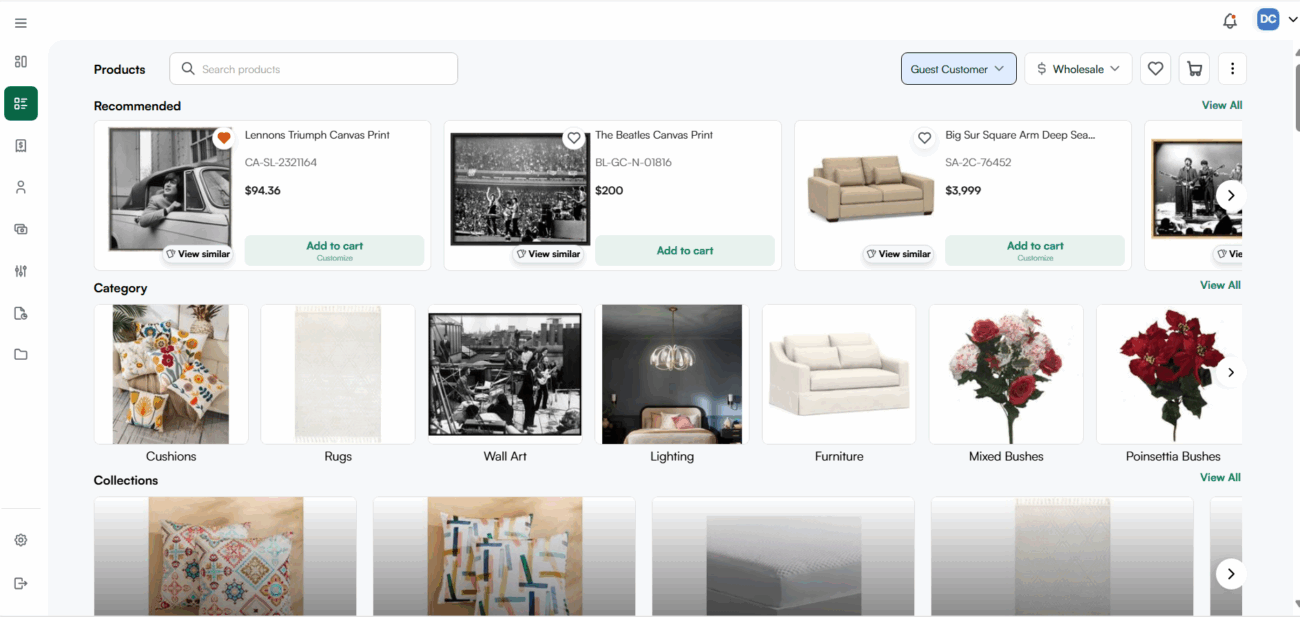This screenshot has width=1300, height=617.
Task: Click the notification bell icon
Action: tap(1229, 21)
